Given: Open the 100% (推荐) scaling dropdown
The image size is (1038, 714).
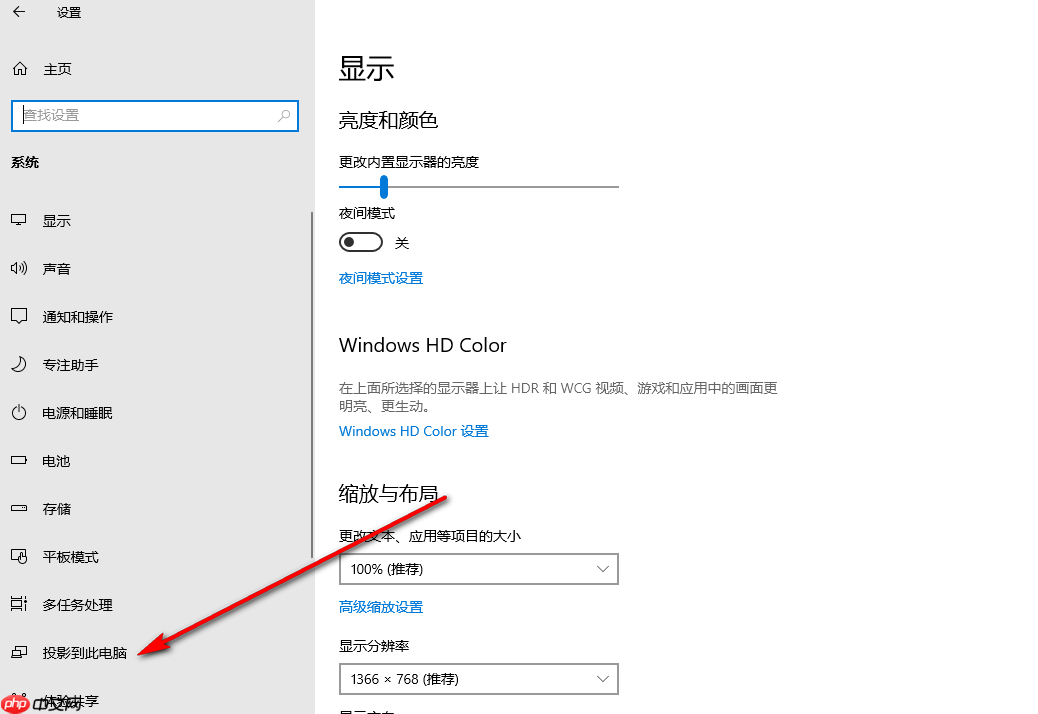Looking at the screenshot, I should coord(478,568).
